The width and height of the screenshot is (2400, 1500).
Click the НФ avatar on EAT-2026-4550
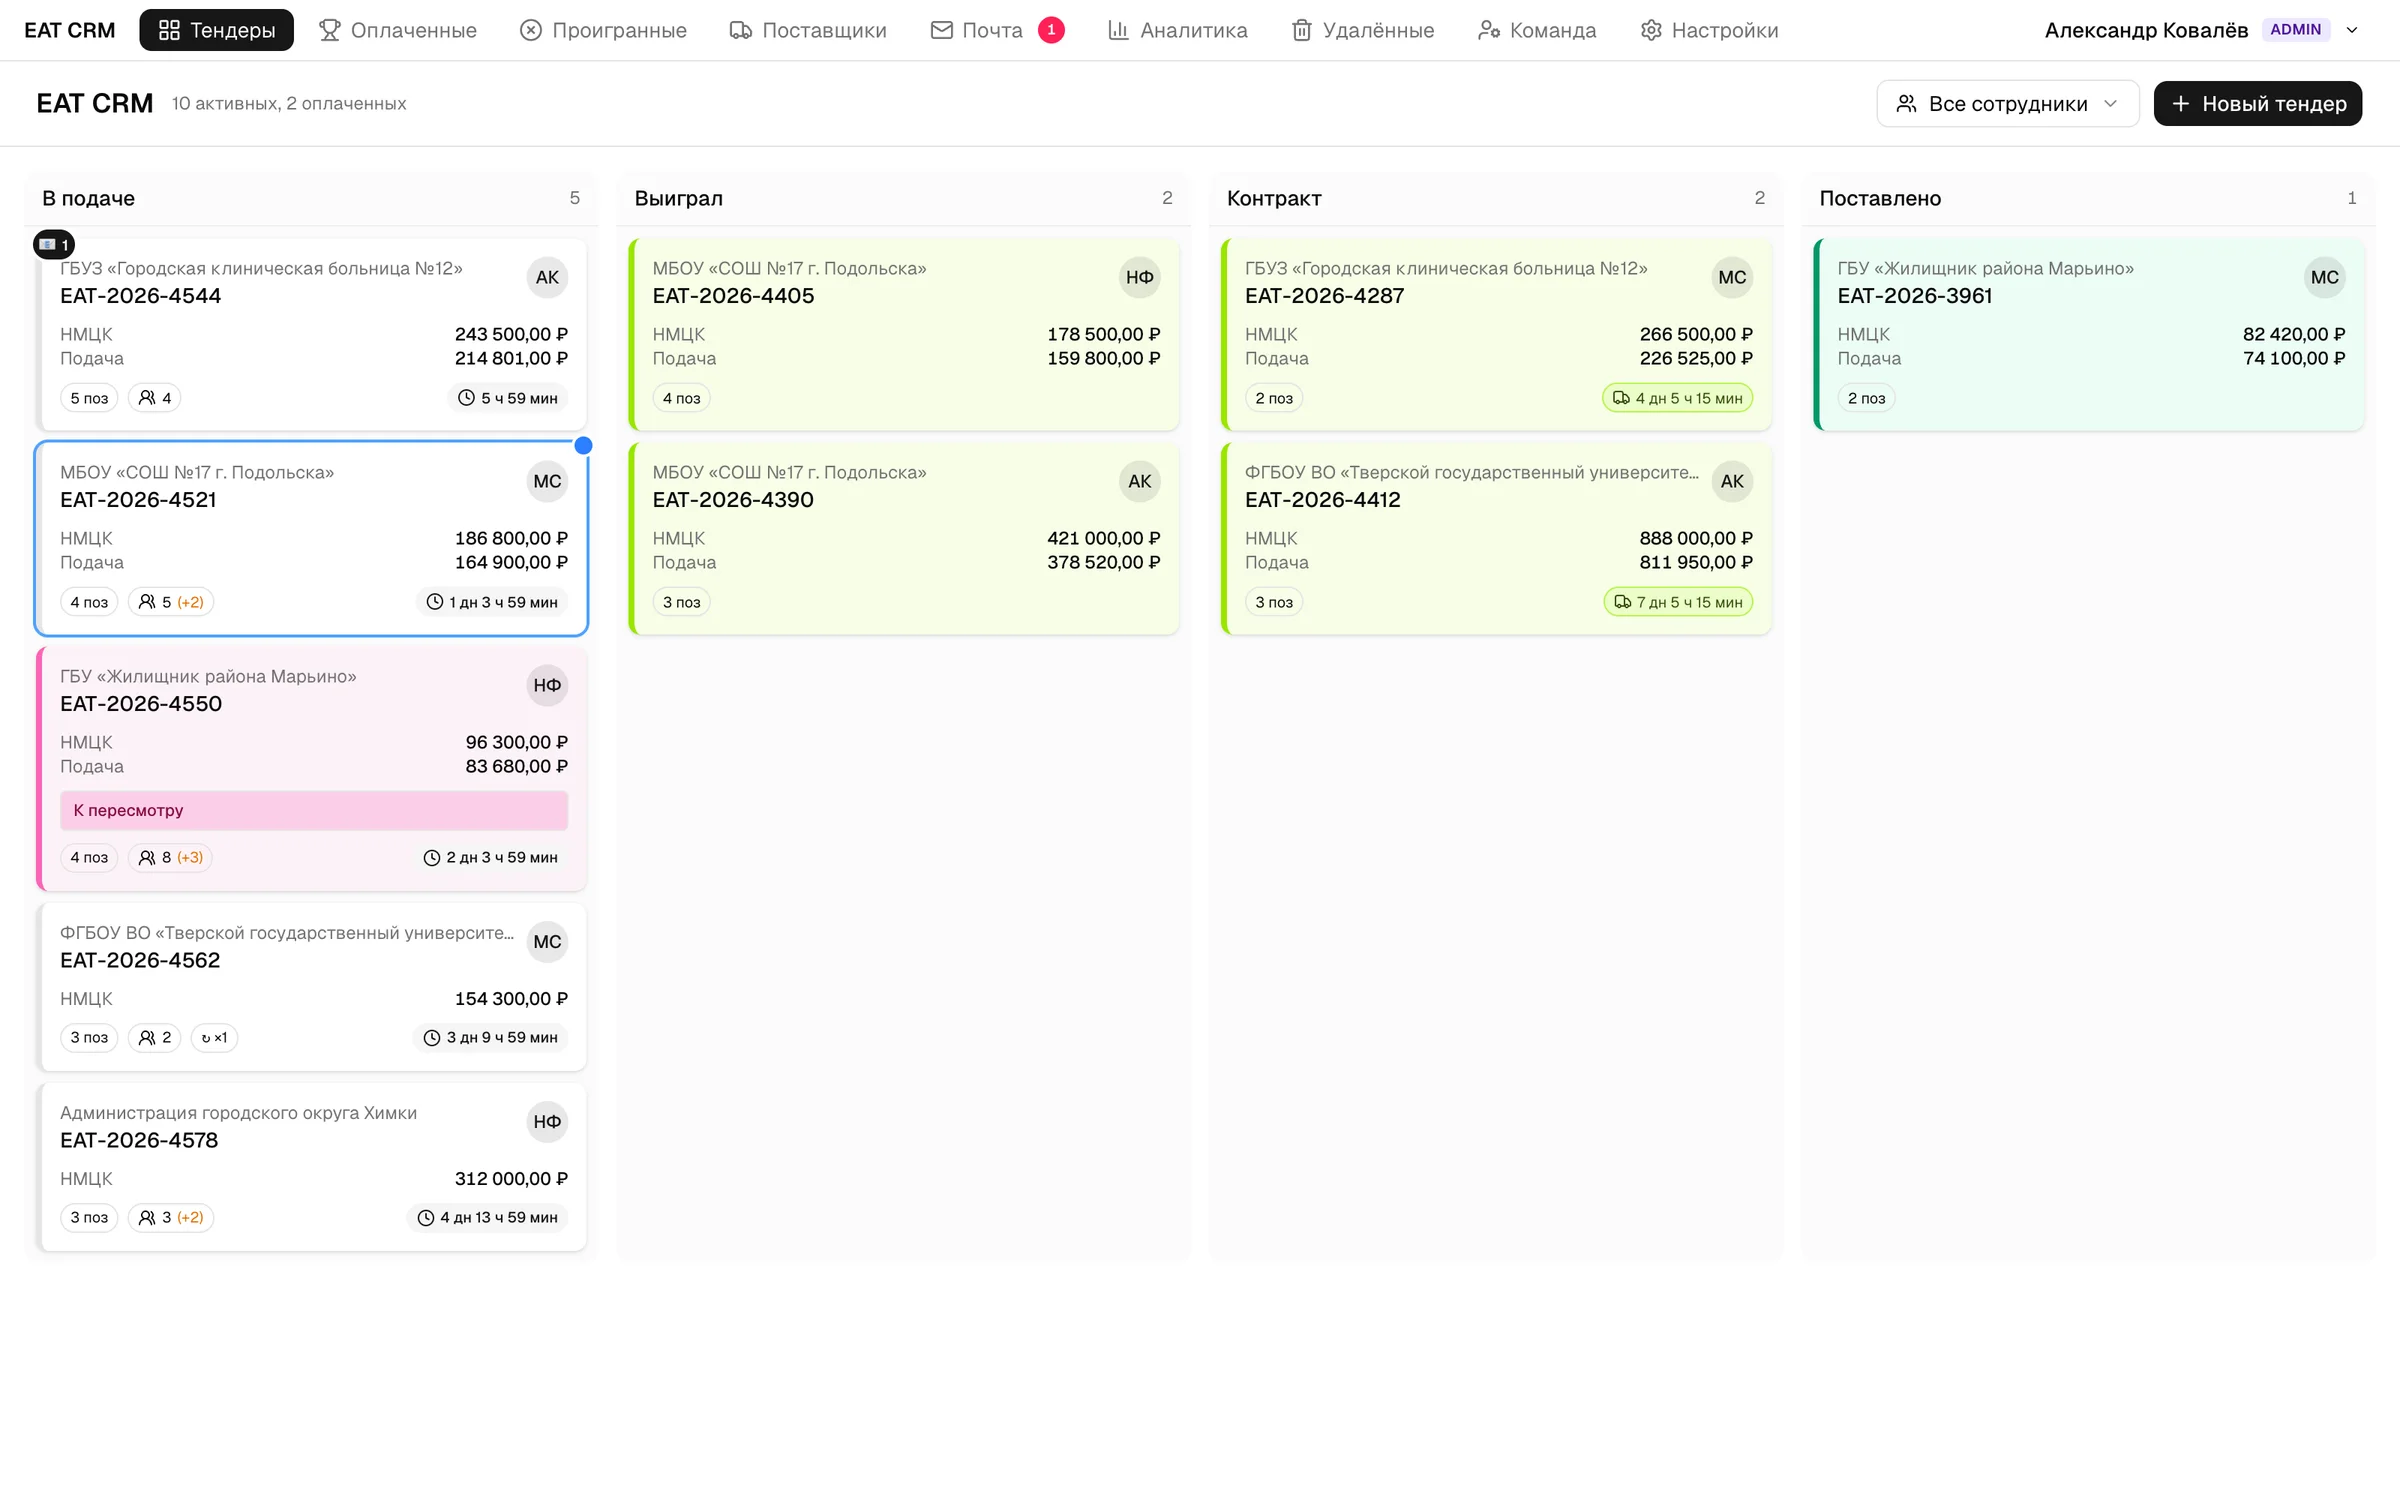(547, 686)
